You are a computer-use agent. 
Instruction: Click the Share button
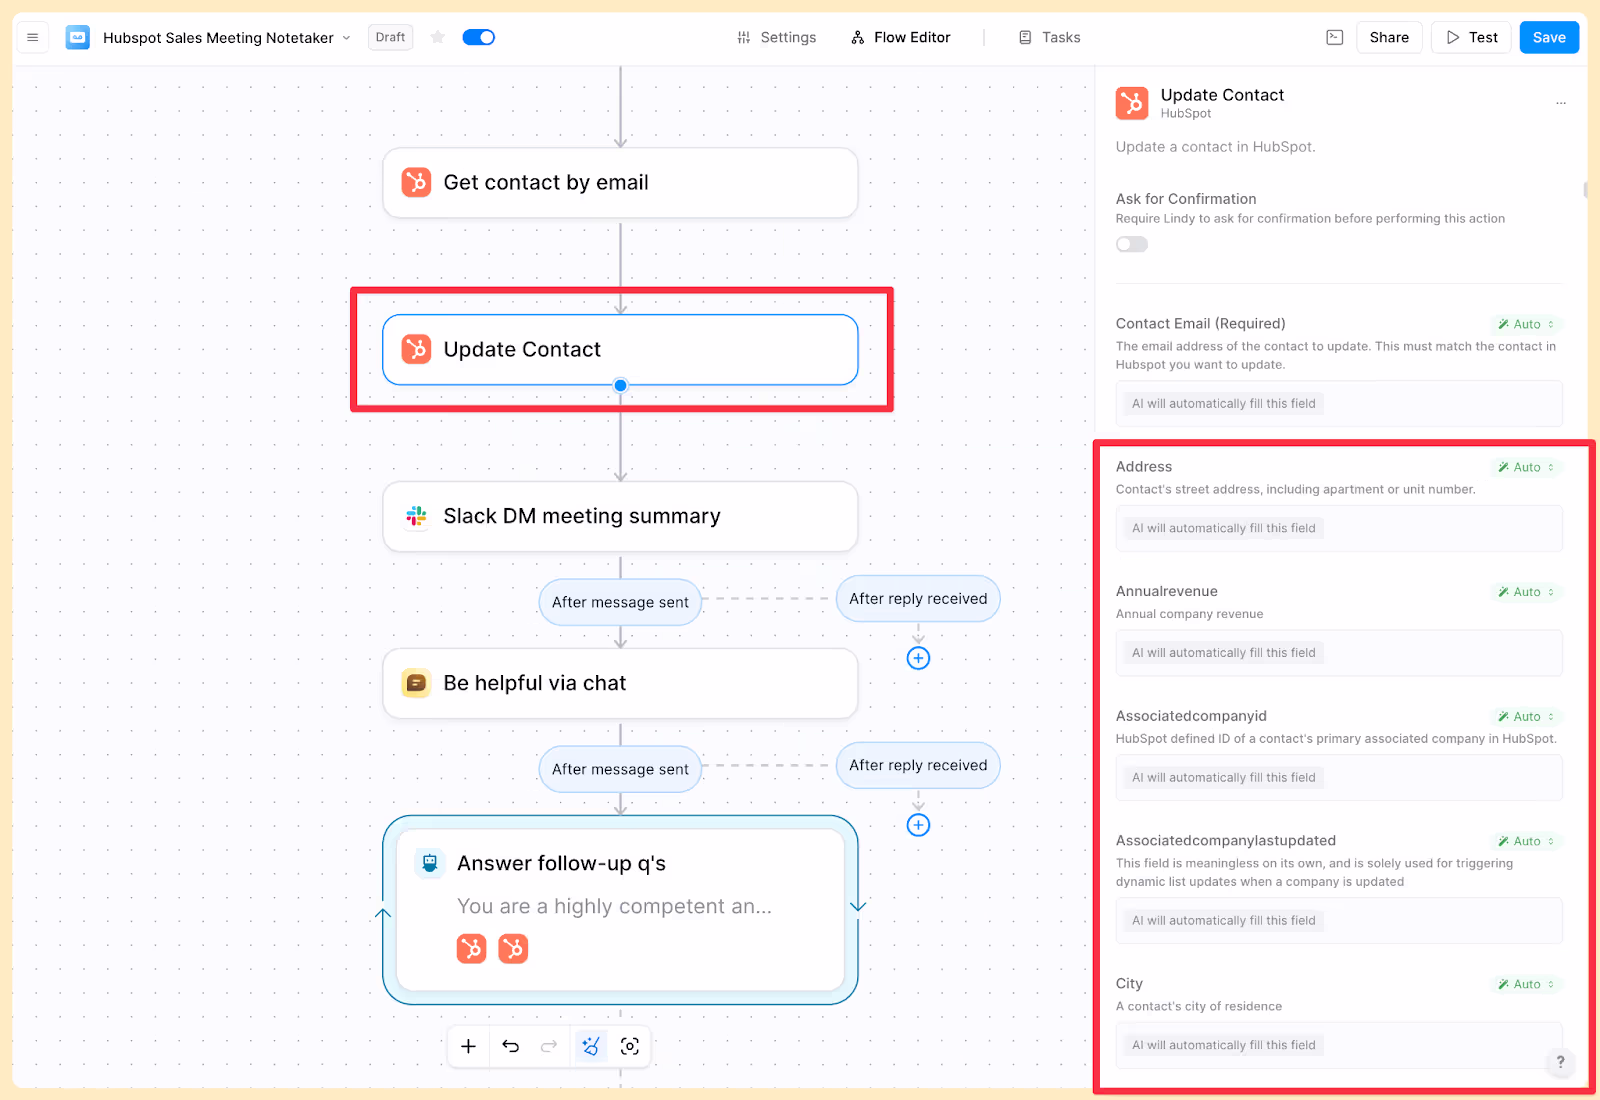point(1389,37)
